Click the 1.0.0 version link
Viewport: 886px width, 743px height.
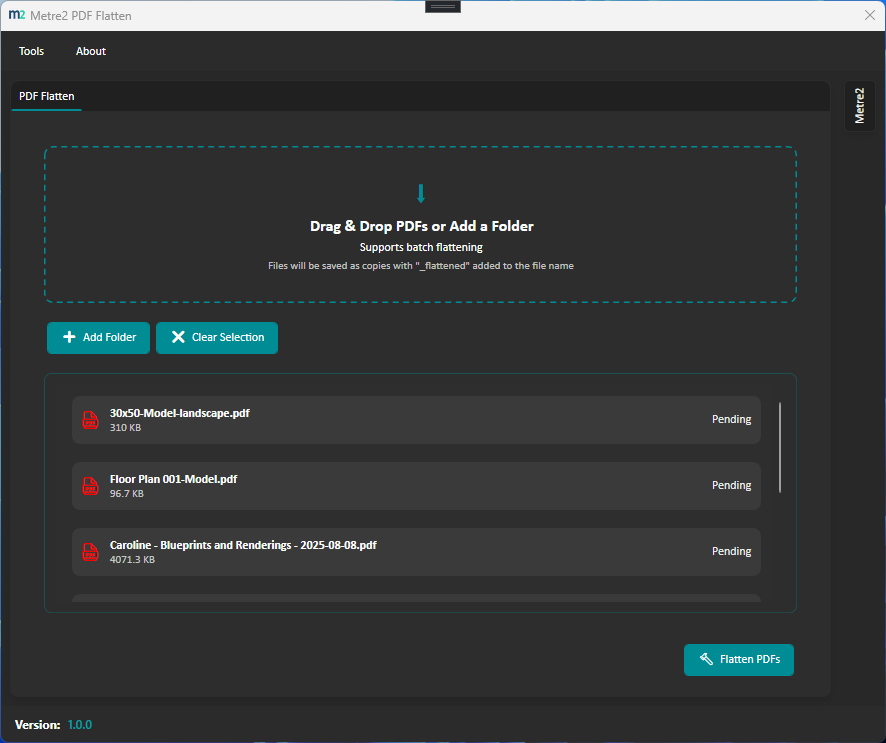coord(78,724)
